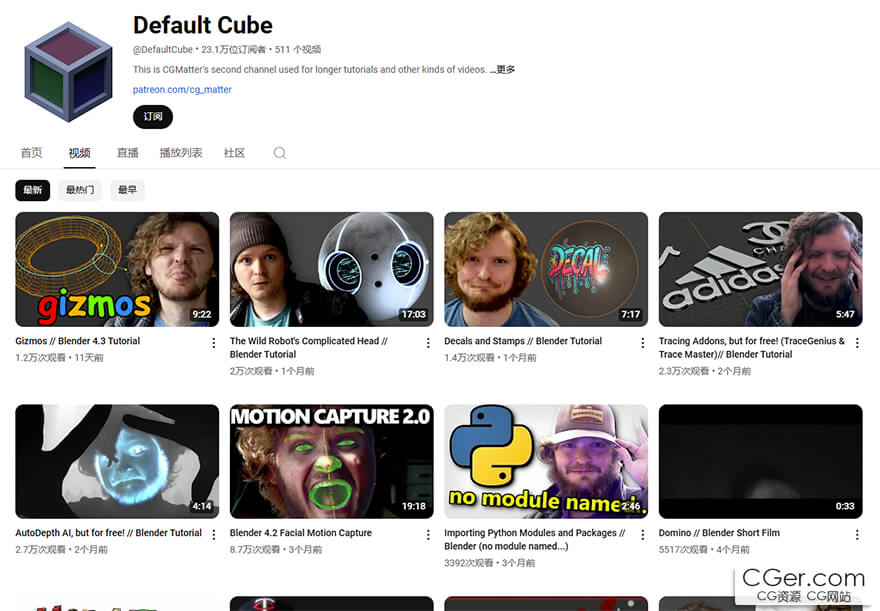The image size is (880, 611).
Task: Open the Default Cube channel avatar
Action: coord(68,72)
